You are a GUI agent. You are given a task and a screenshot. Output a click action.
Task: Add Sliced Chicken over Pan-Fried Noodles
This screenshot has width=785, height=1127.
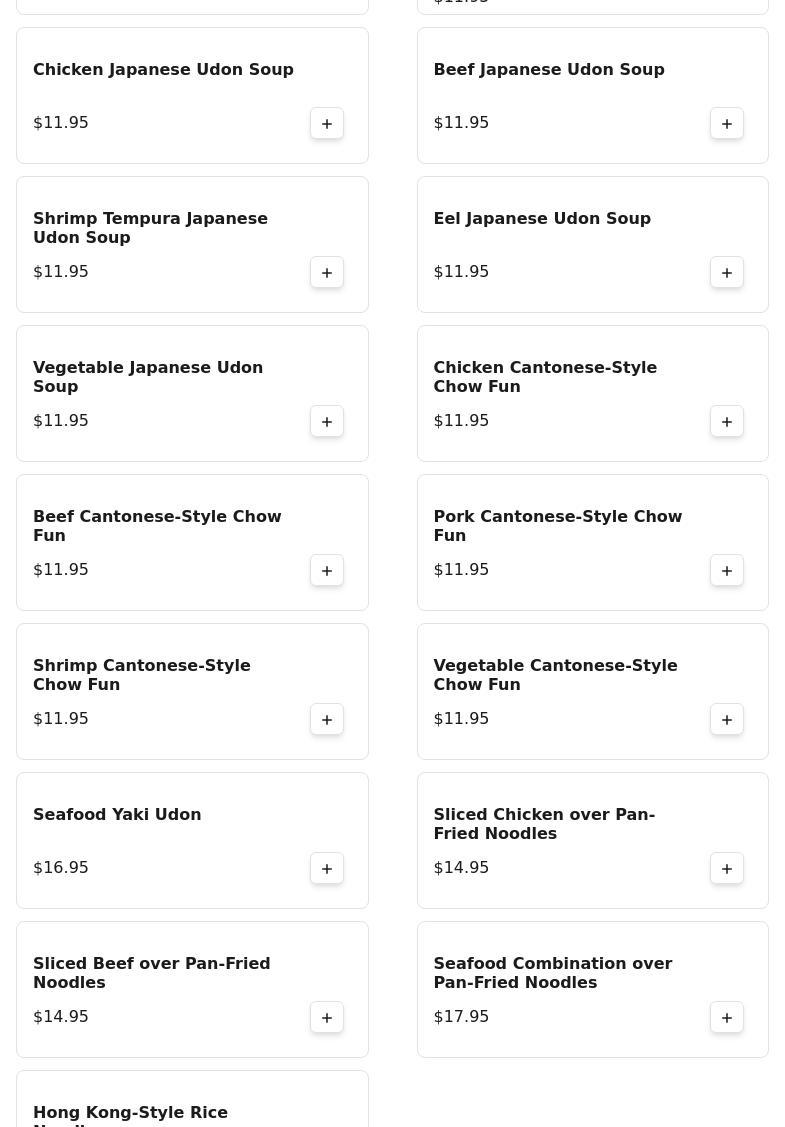tap(727, 868)
